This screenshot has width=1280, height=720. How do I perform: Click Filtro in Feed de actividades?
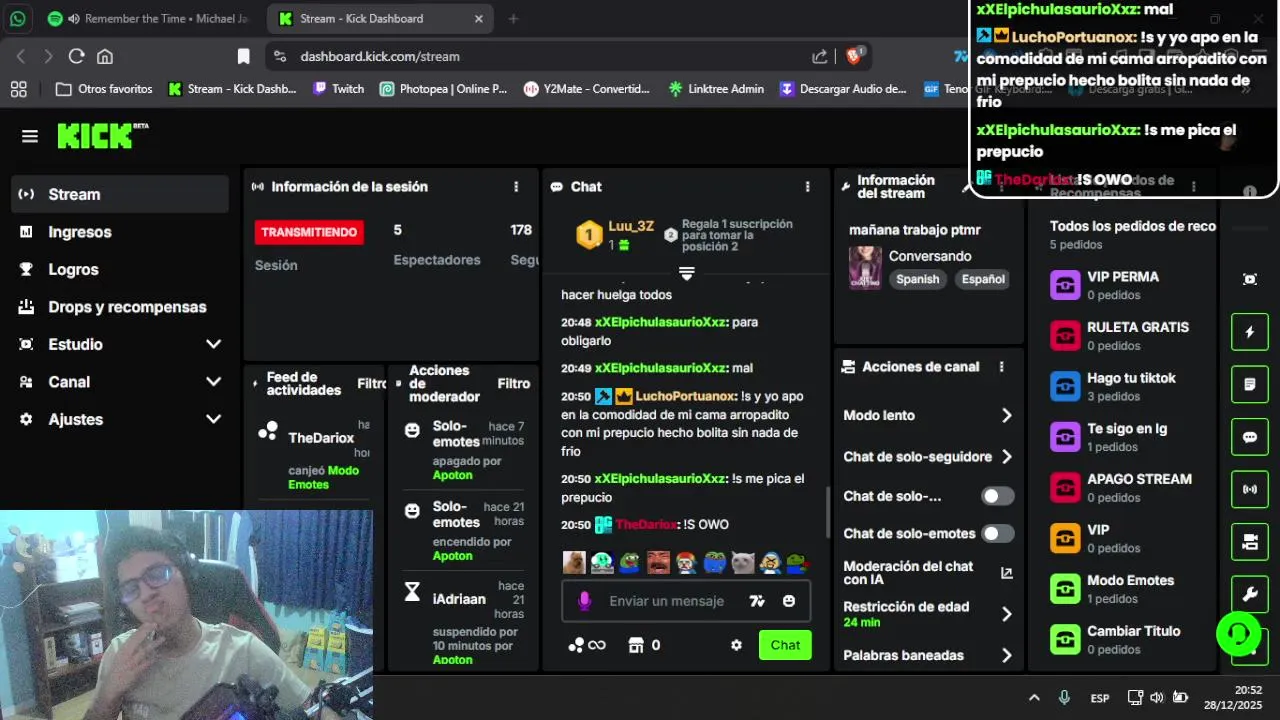372,384
